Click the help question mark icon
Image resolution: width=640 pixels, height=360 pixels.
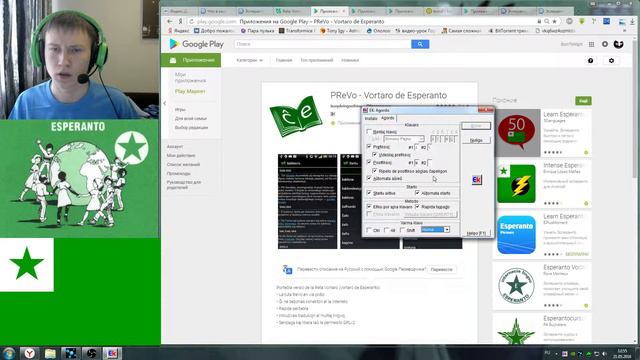coord(591,60)
